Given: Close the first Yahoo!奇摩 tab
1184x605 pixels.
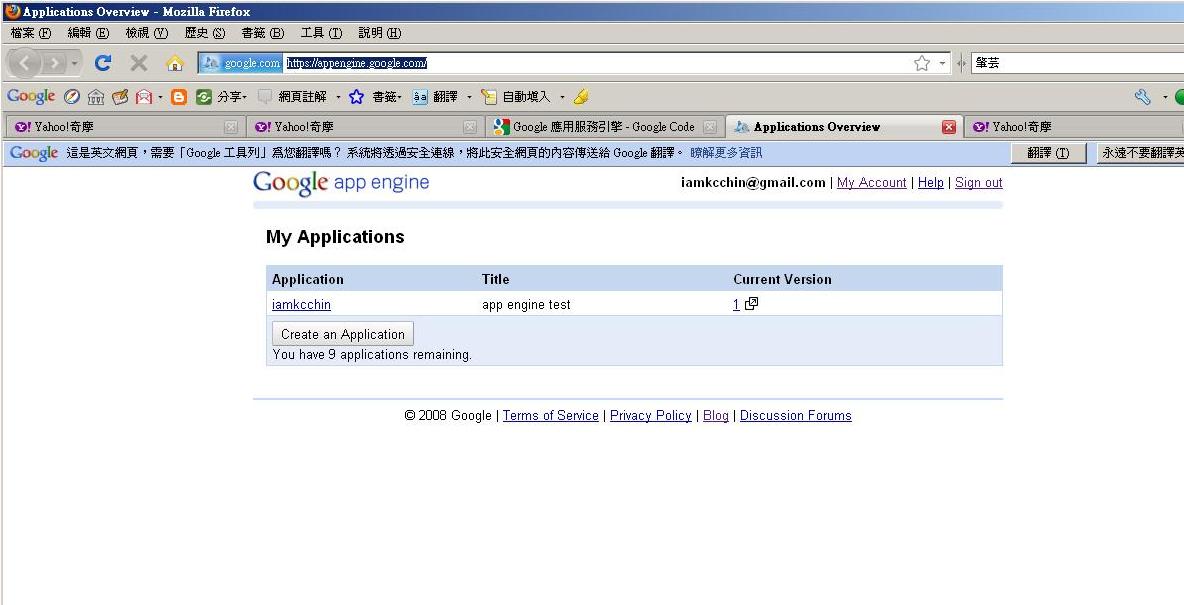Looking at the screenshot, I should click(231, 127).
